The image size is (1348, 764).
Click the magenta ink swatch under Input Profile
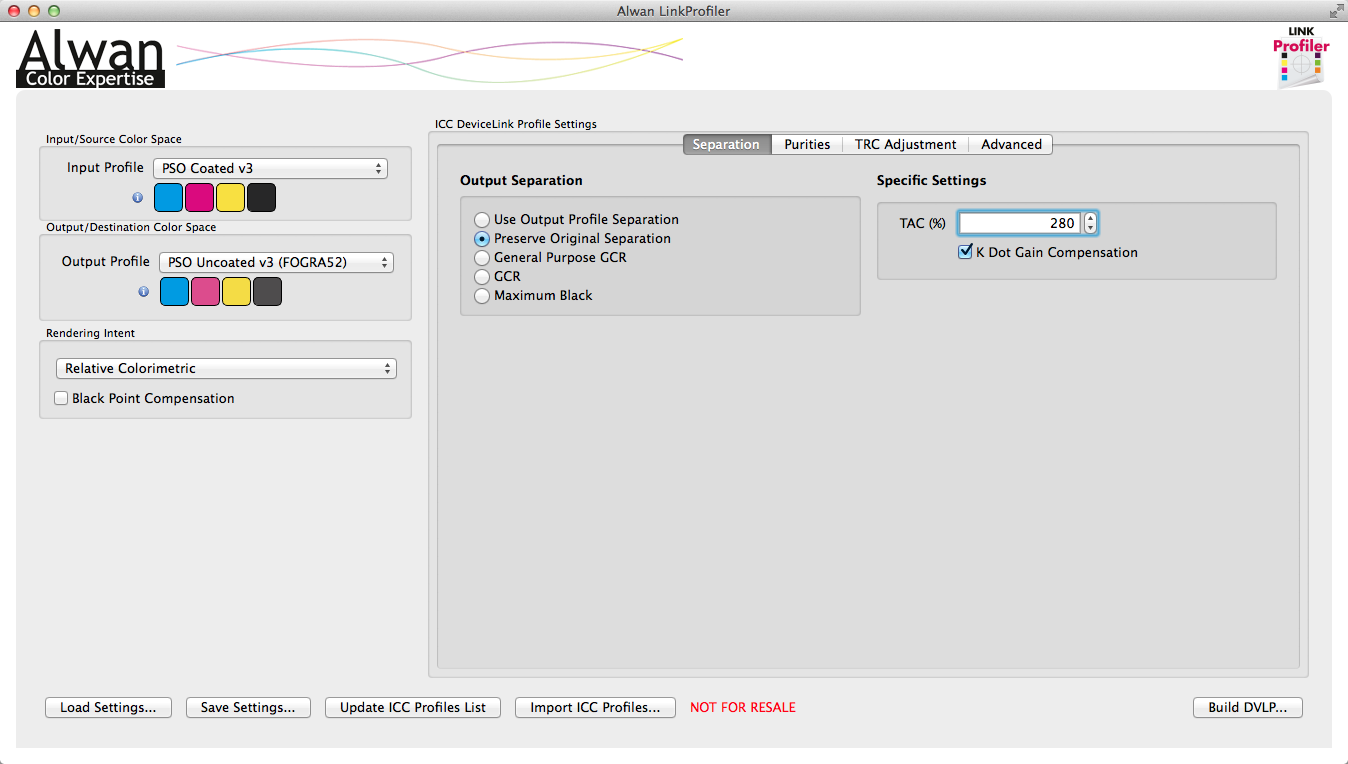tap(199, 197)
